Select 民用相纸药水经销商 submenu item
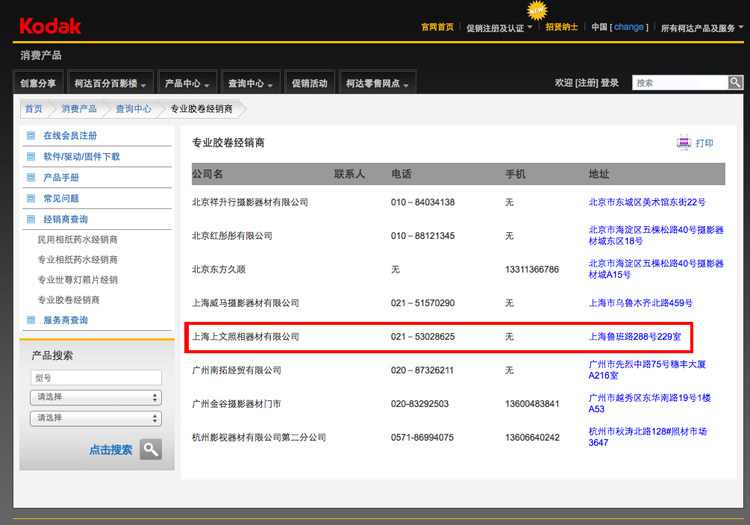 pos(77,239)
